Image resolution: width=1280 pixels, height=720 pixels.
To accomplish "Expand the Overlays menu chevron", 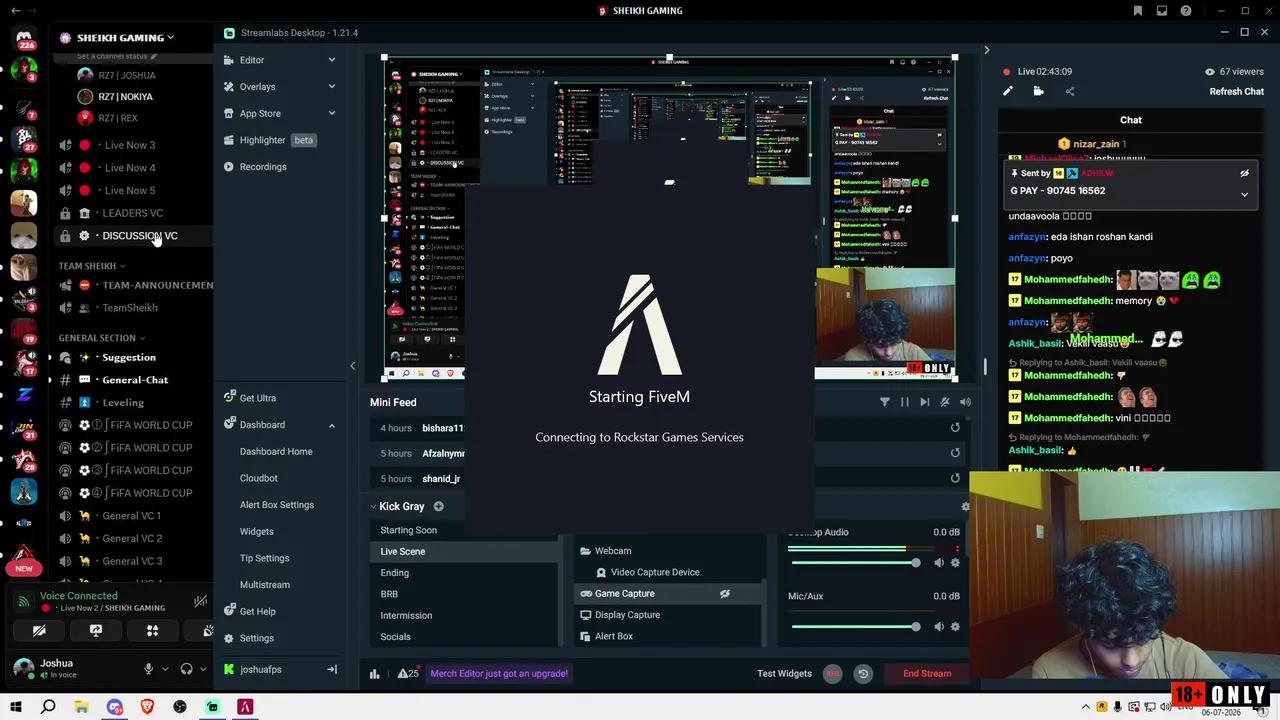I will pyautogui.click(x=332, y=87).
